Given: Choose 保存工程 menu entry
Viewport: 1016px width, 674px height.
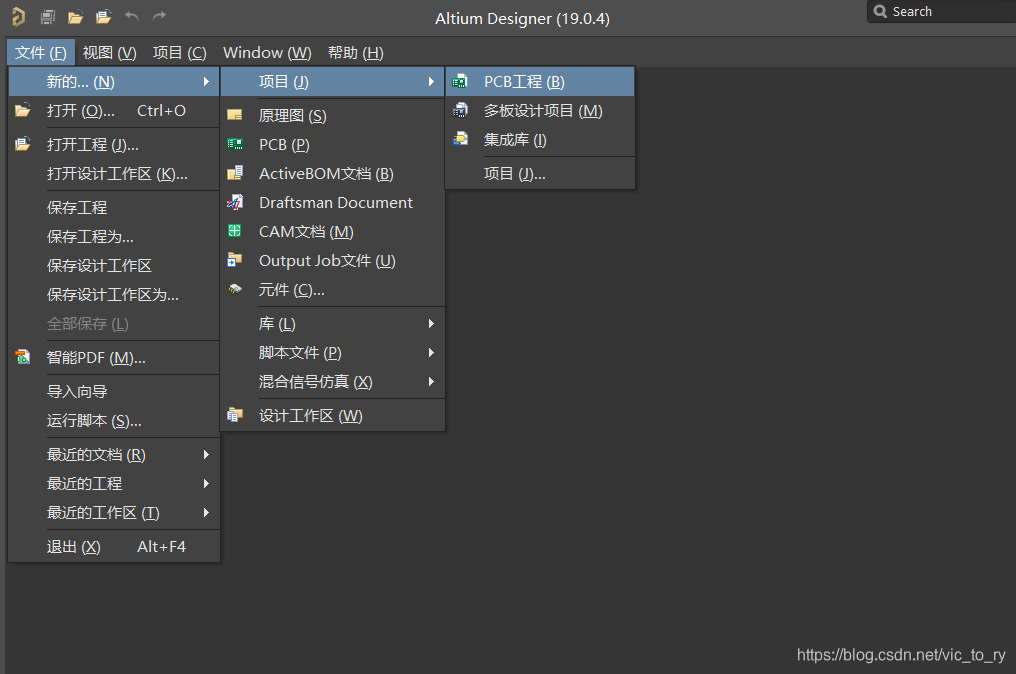Looking at the screenshot, I should [114, 207].
